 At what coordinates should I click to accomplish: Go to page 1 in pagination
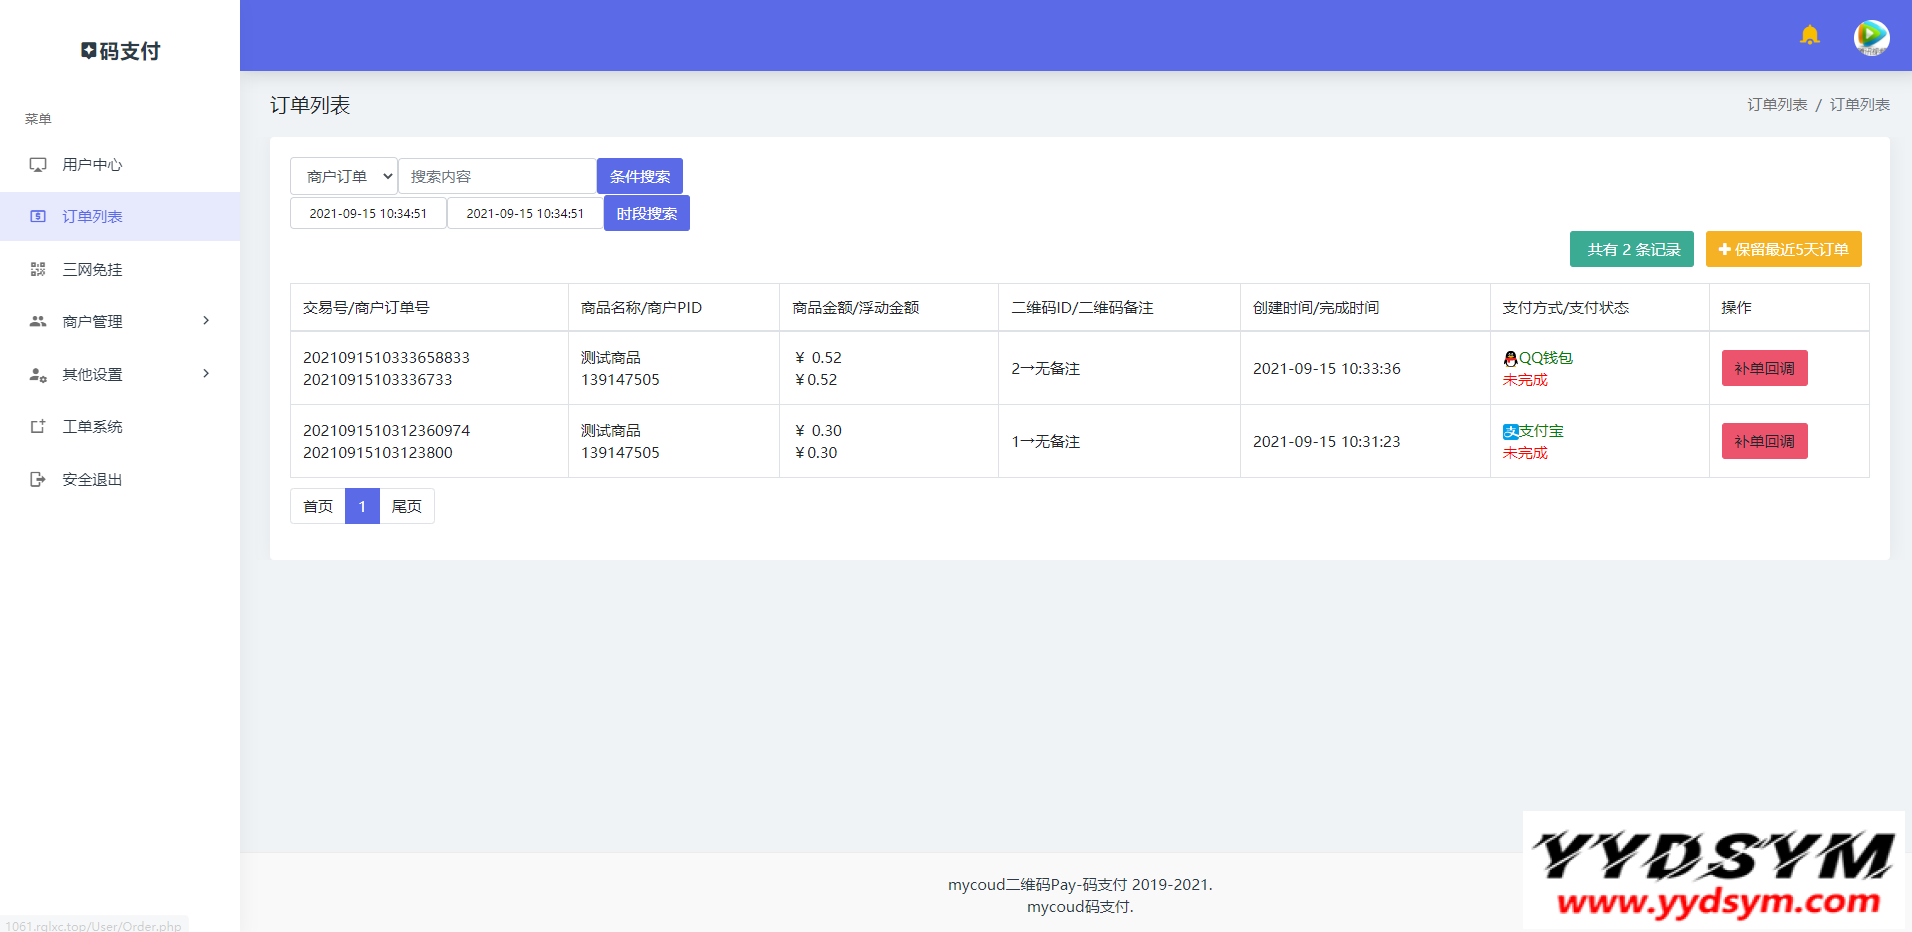coord(362,507)
